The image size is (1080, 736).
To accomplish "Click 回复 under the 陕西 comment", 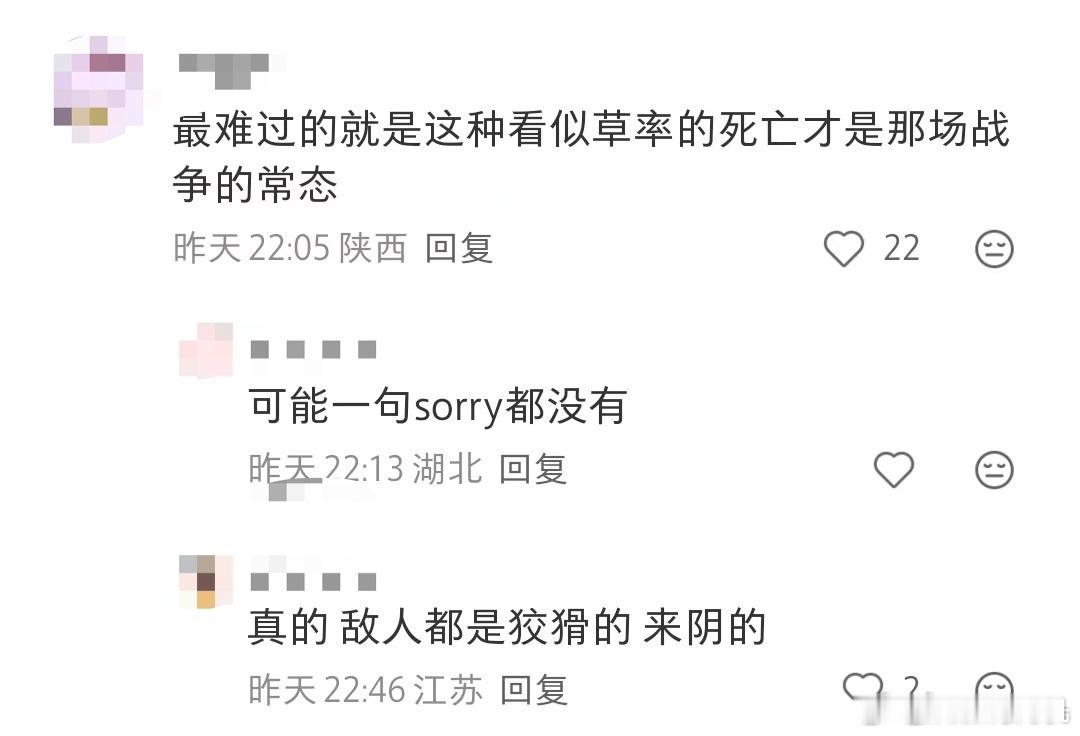I will click(459, 248).
